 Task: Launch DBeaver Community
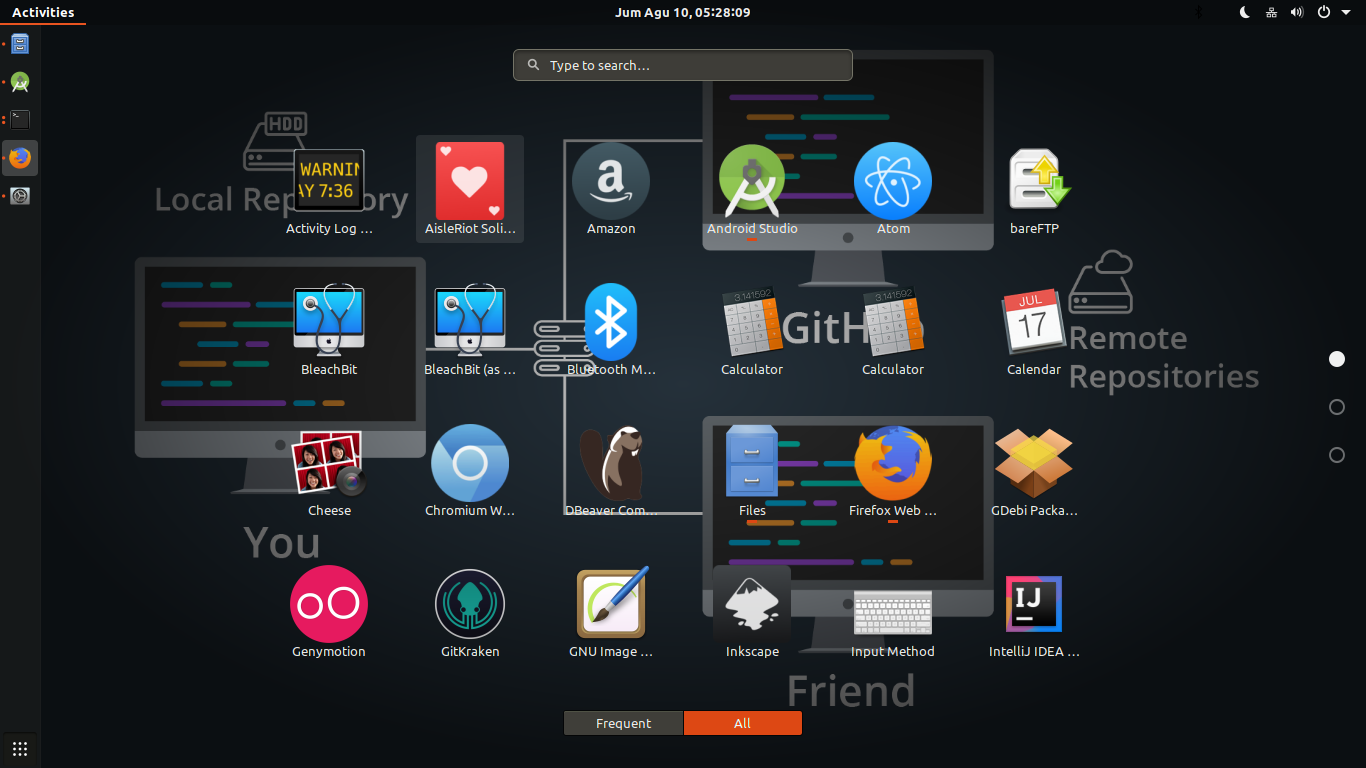[x=611, y=472]
